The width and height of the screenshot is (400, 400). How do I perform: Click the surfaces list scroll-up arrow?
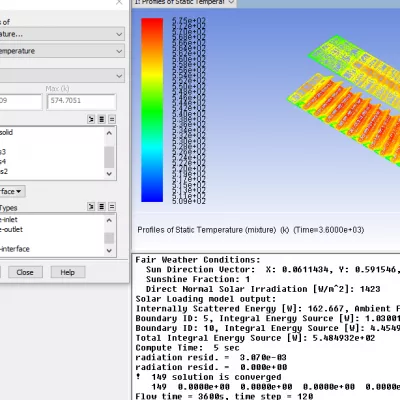pos(109,133)
